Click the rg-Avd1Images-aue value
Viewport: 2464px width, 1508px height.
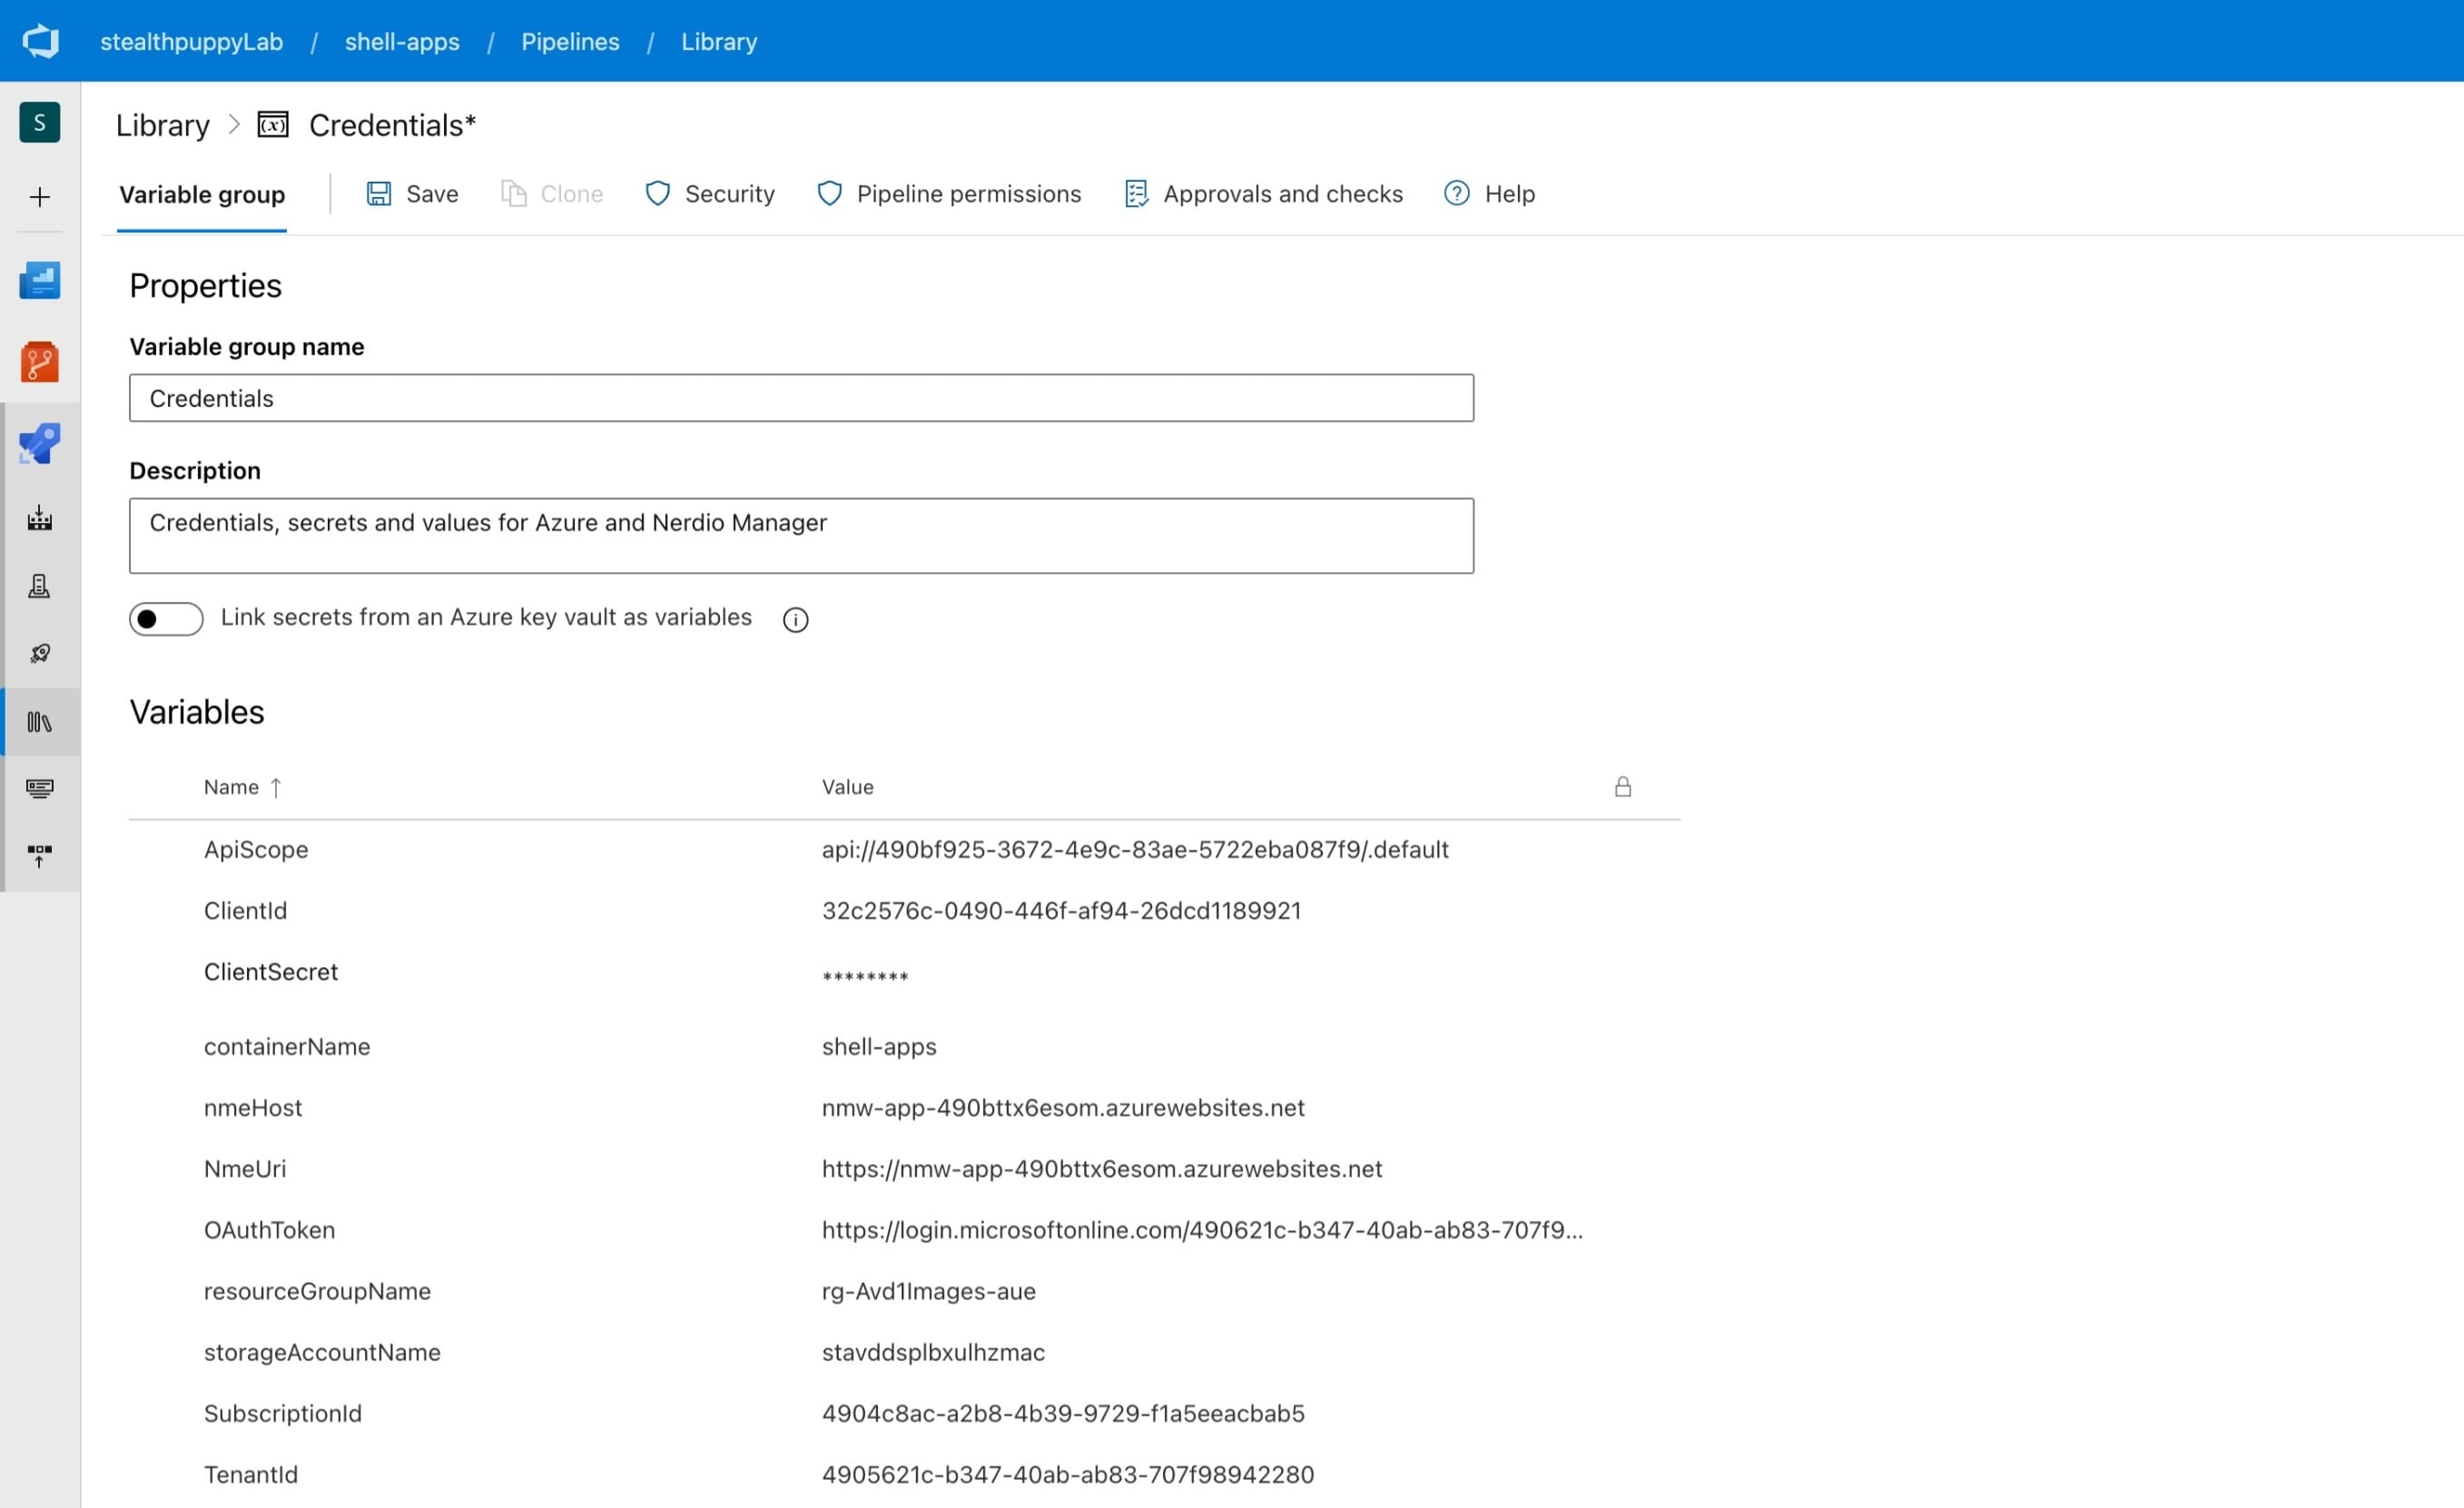929,1291
